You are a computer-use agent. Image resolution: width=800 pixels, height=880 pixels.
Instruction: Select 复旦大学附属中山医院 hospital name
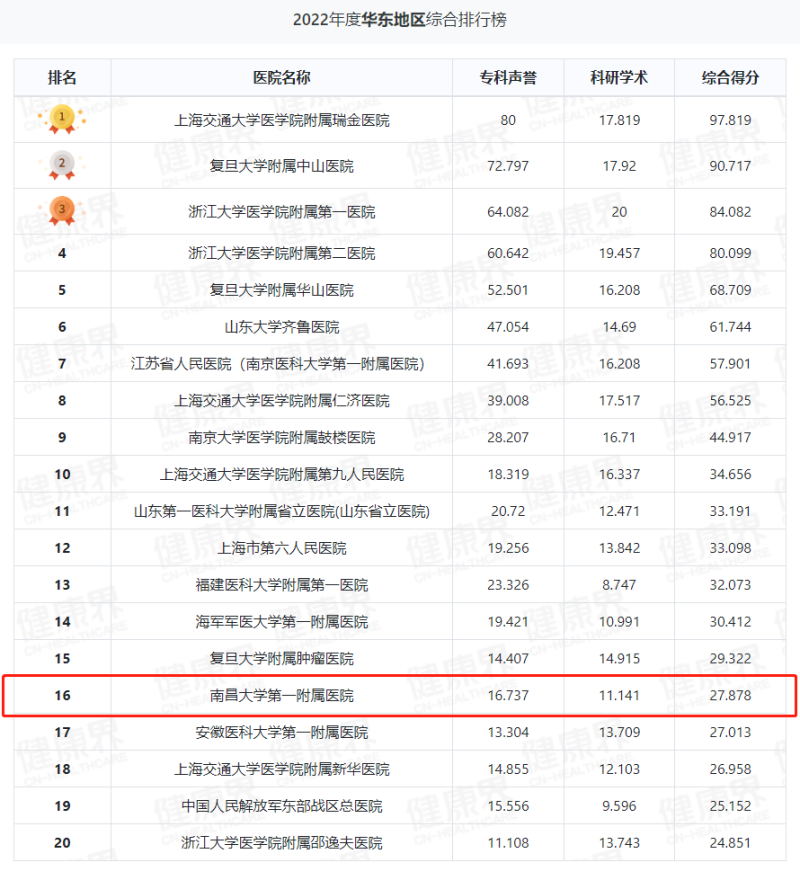click(281, 166)
